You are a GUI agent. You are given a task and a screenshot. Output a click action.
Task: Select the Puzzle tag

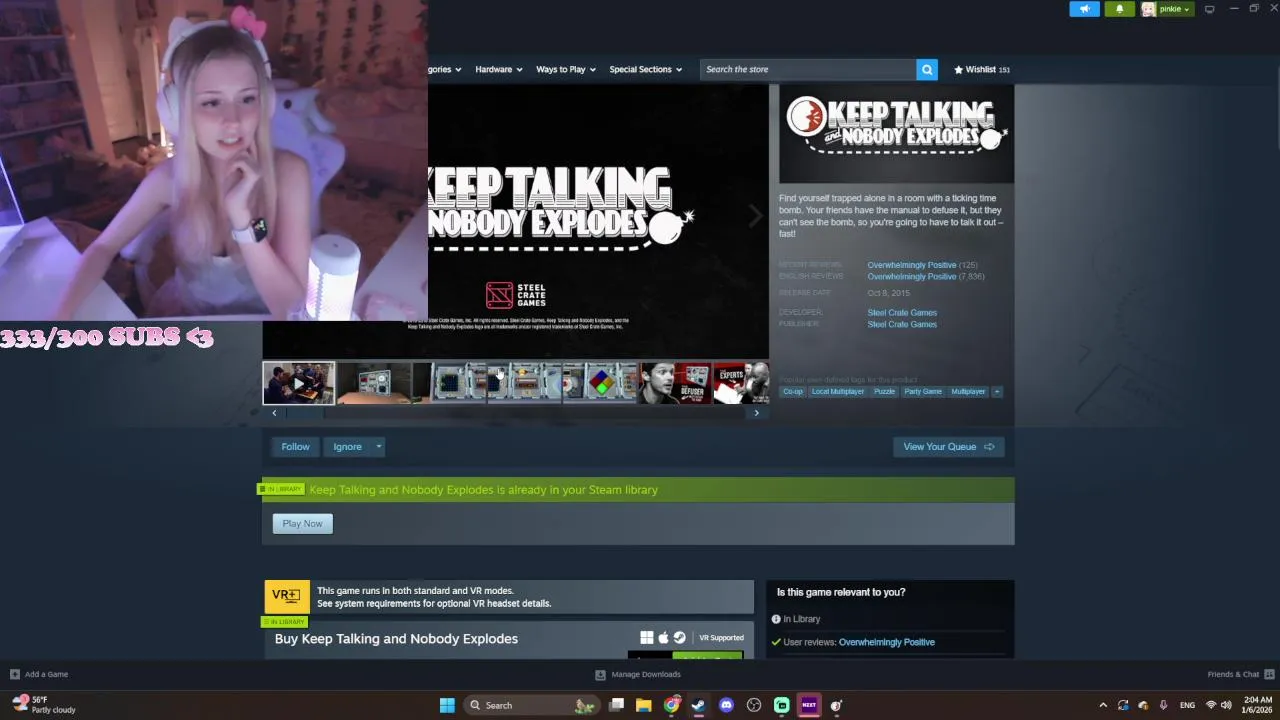(884, 391)
